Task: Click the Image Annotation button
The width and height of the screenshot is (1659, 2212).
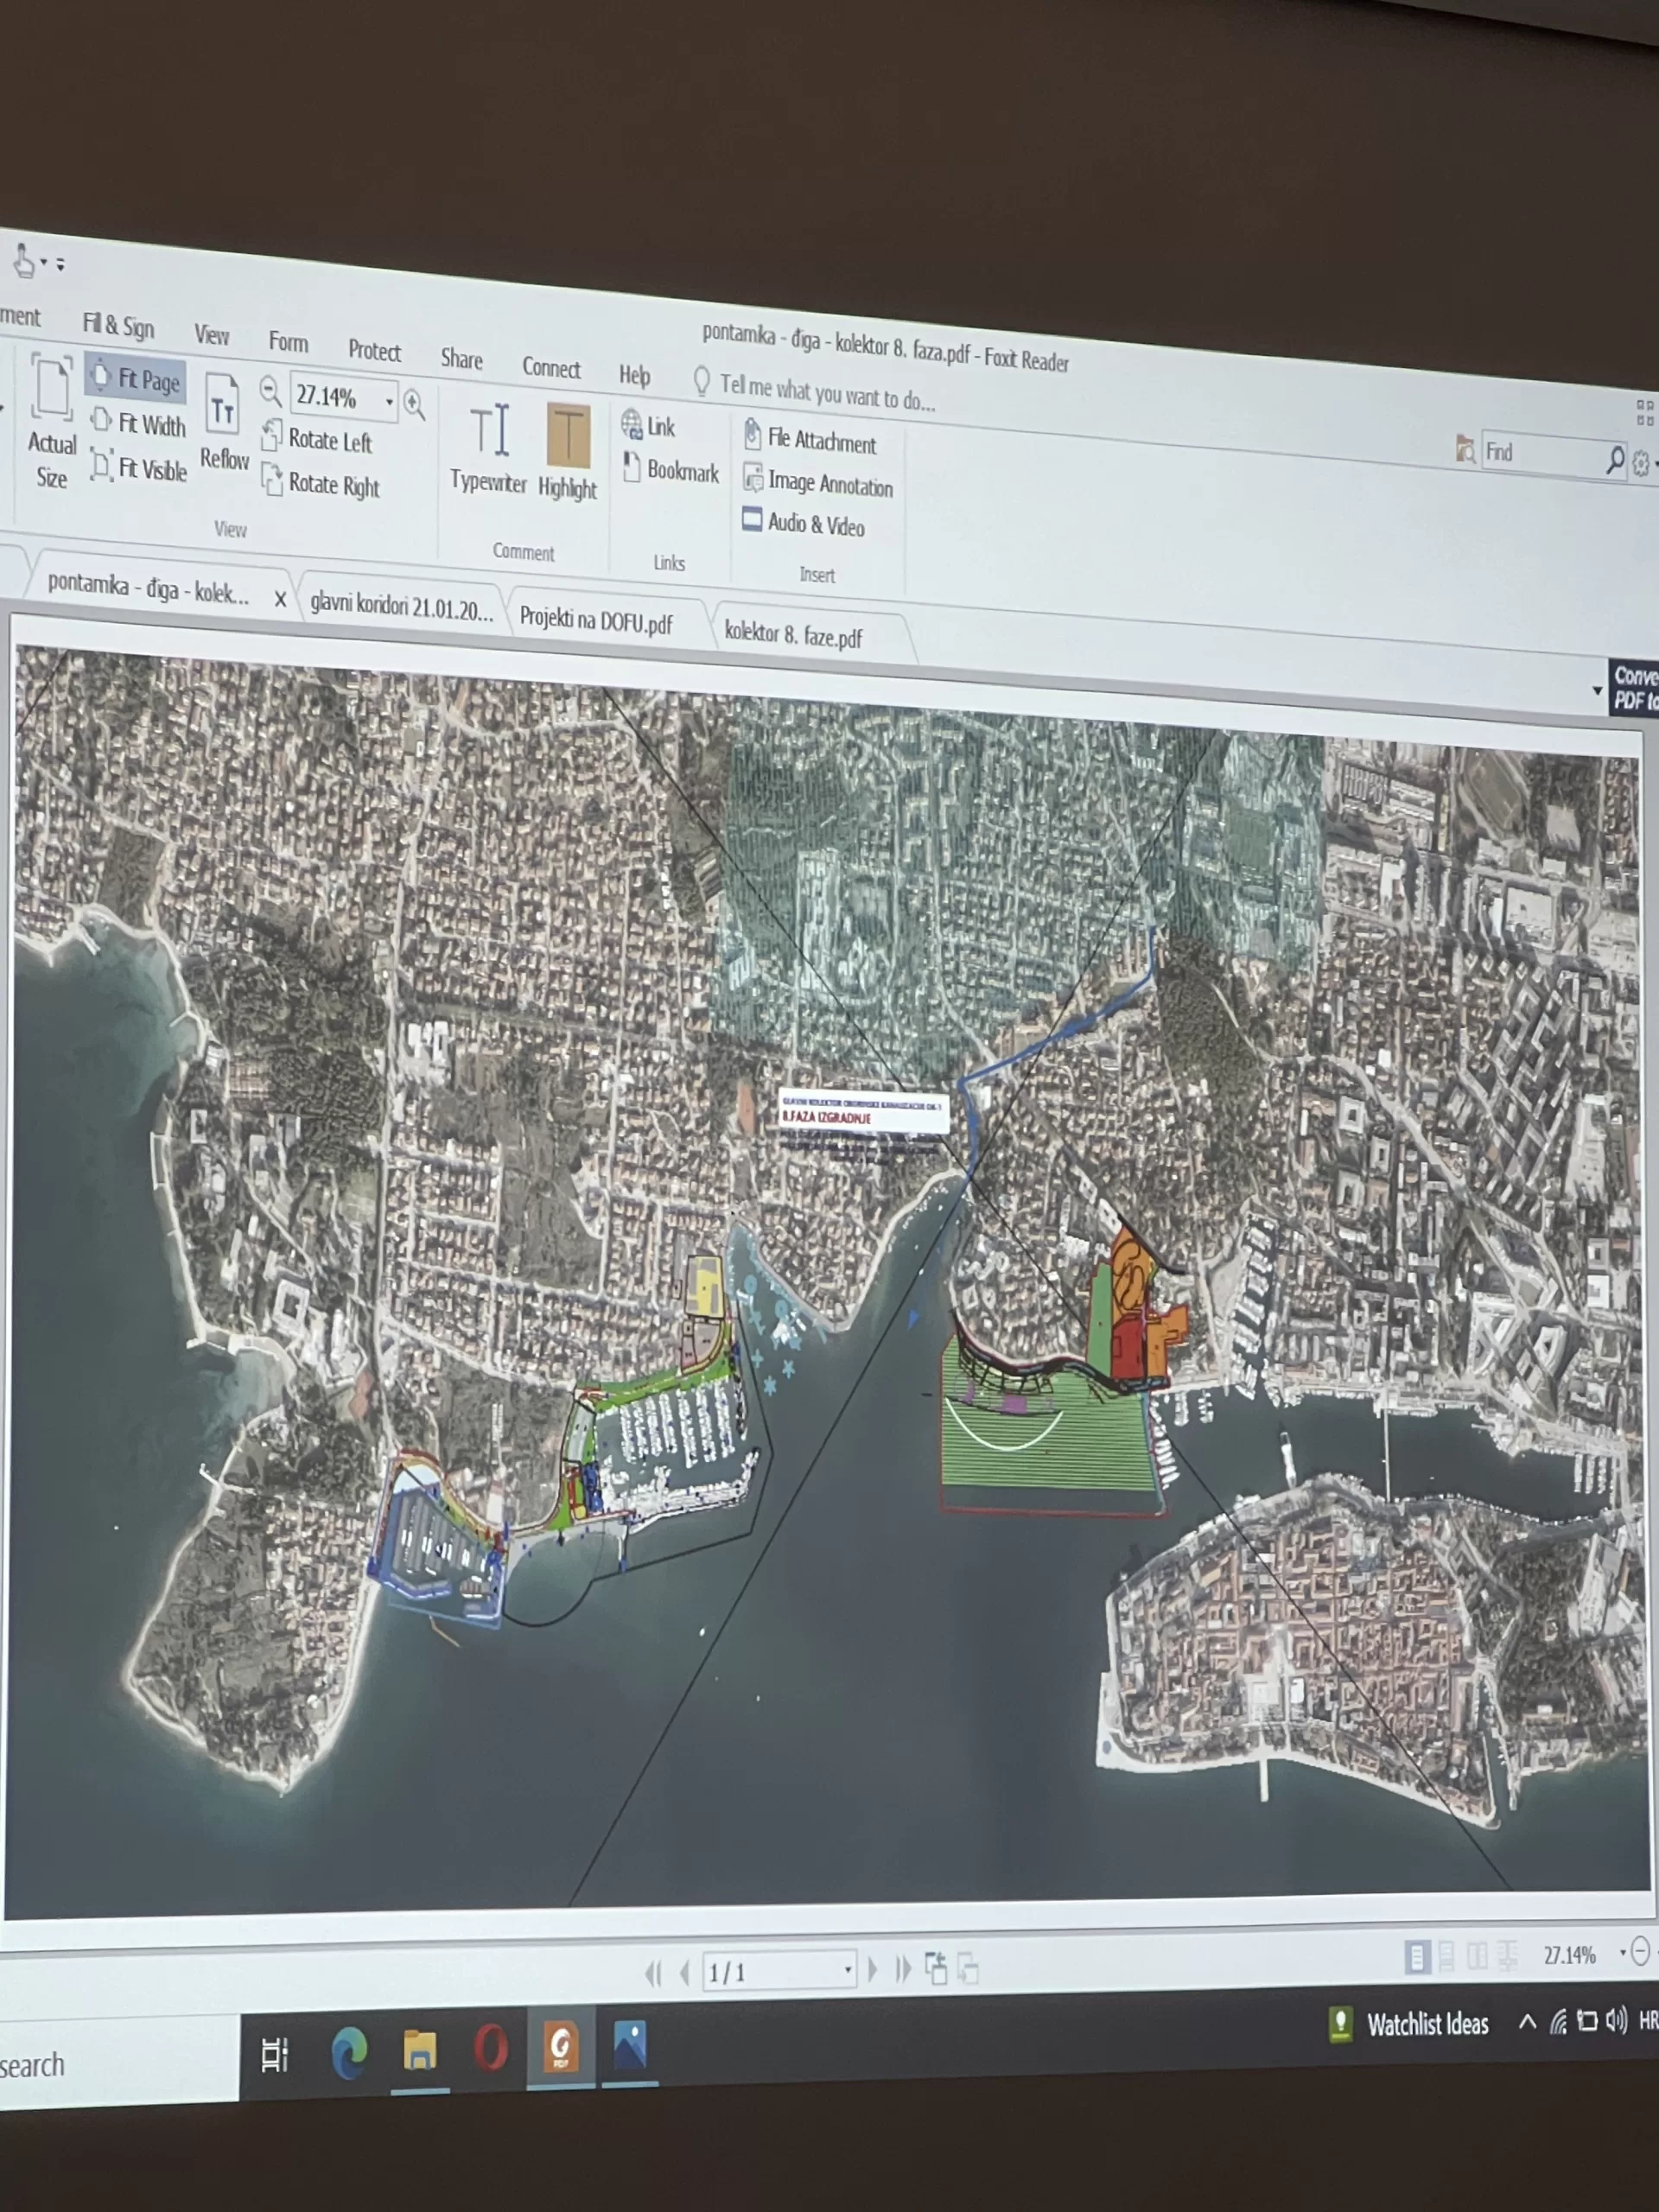Action: tap(818, 483)
